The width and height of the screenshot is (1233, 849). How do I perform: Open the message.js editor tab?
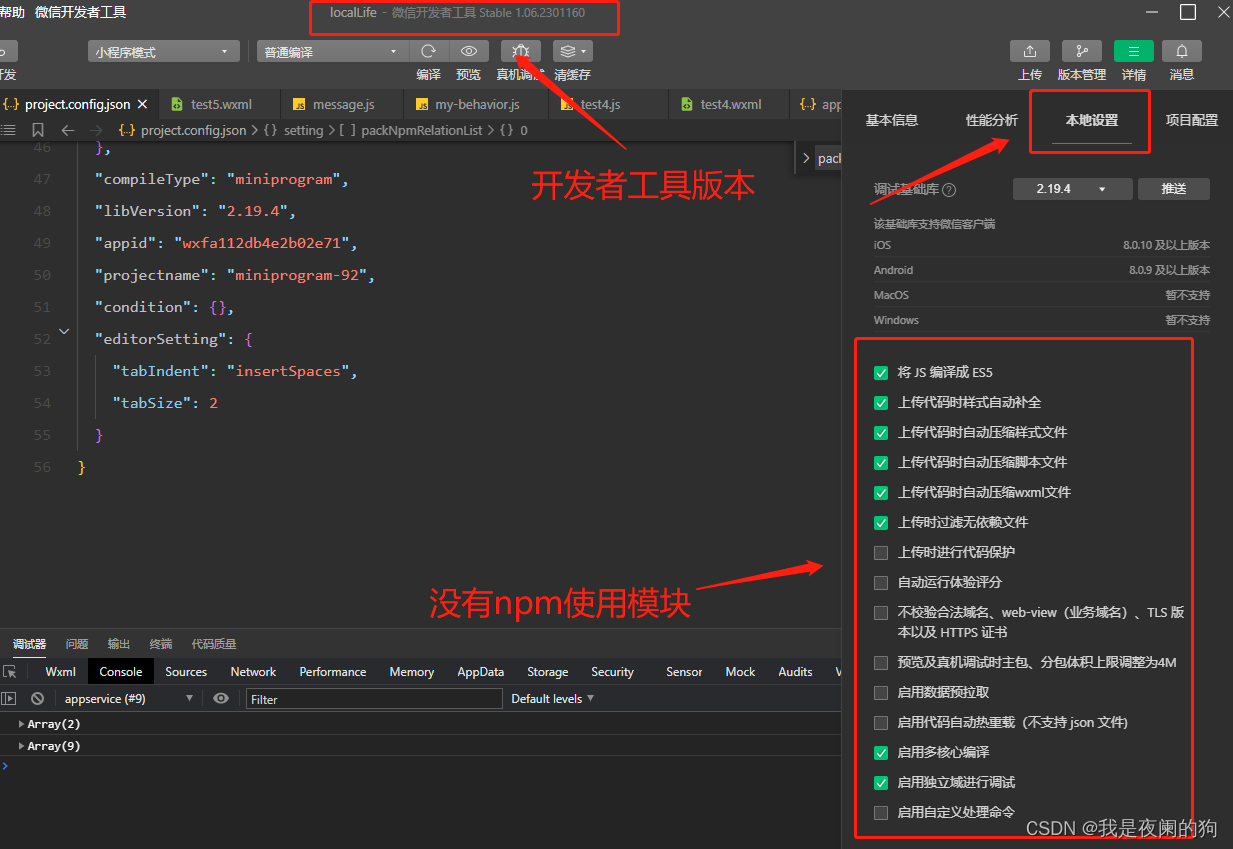click(x=343, y=104)
